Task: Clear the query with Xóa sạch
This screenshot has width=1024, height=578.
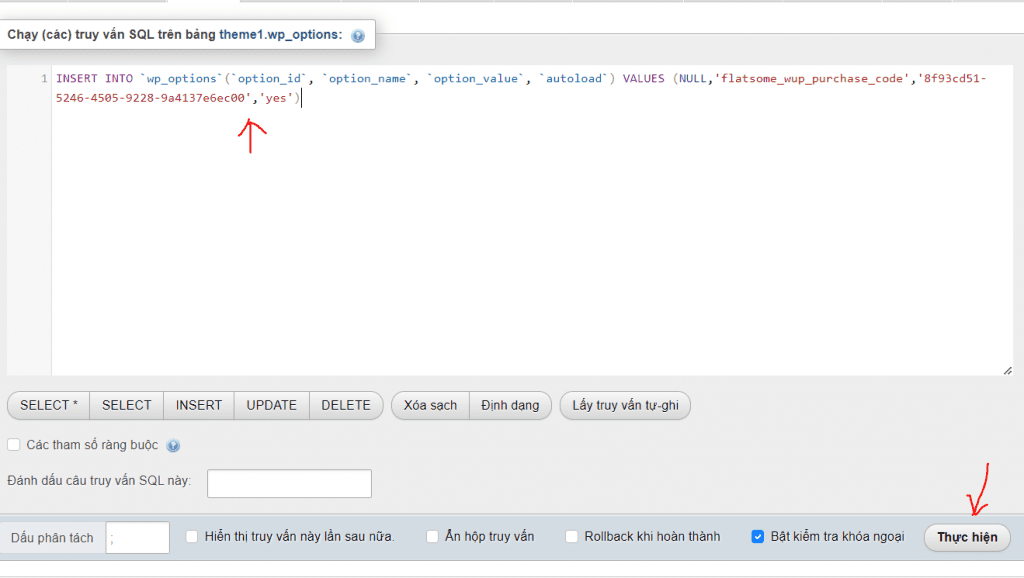Action: tap(430, 405)
